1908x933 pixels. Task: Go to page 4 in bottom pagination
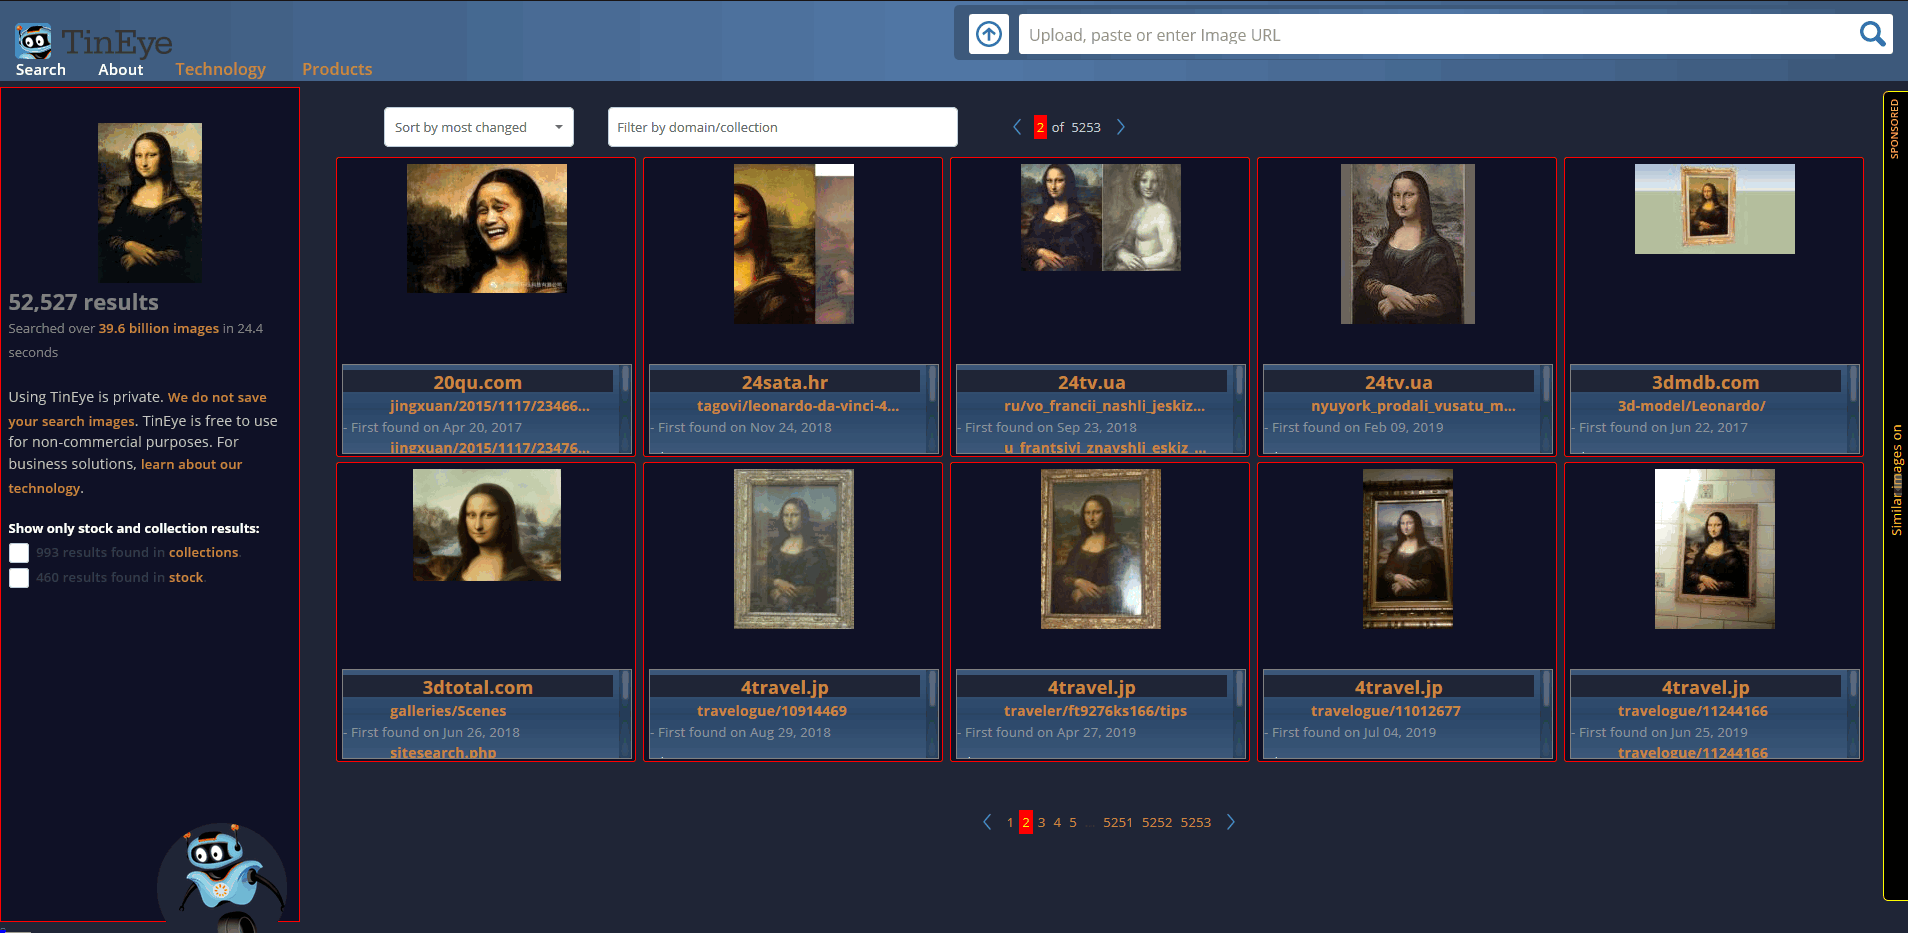pyautogui.click(x=1057, y=822)
